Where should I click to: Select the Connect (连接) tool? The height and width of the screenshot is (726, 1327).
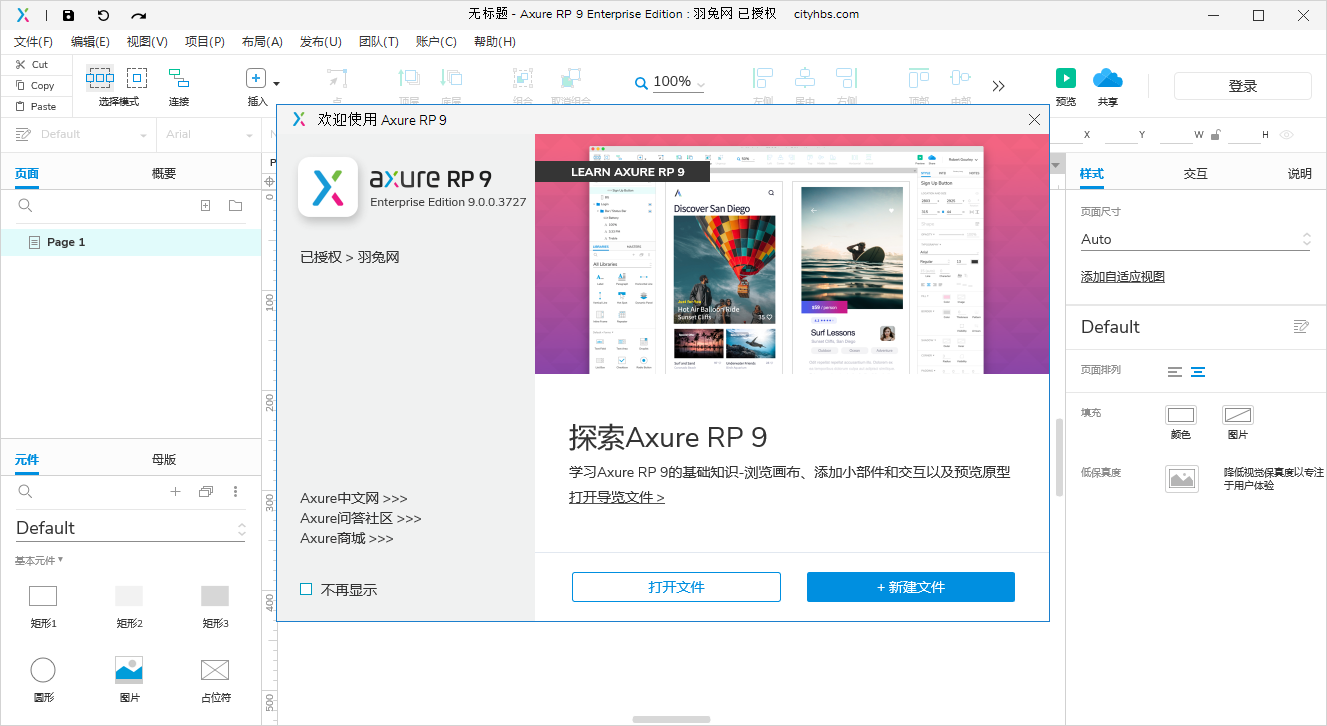point(178,78)
